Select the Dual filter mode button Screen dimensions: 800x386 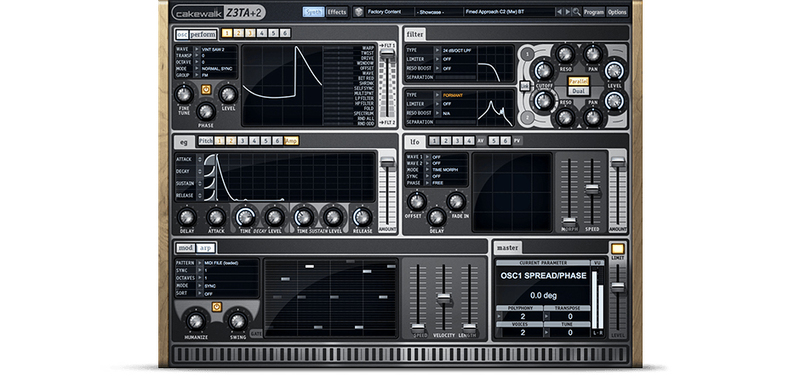[578, 91]
